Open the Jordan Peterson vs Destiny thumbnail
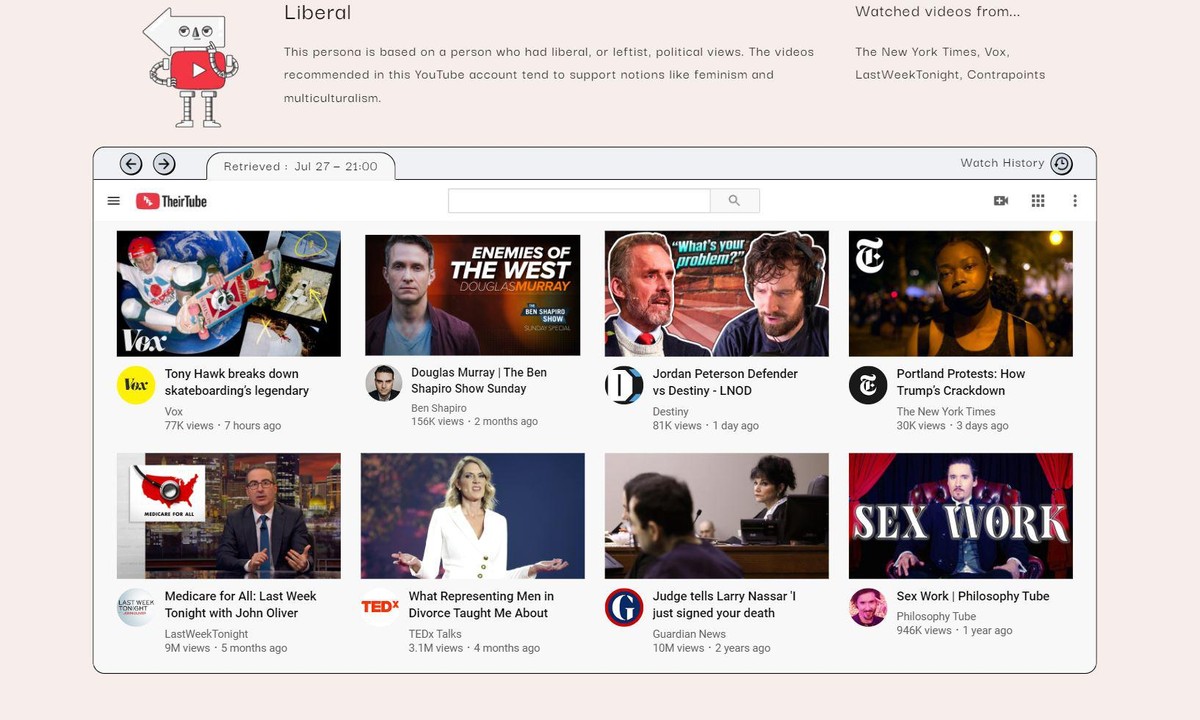The image size is (1200, 720). click(x=717, y=294)
